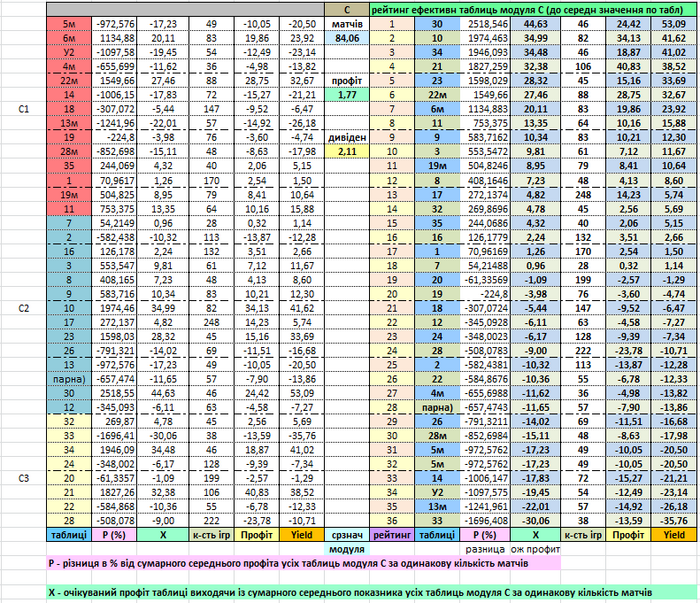Click the cell with value -307,072
The image size is (700, 603).
point(114,109)
